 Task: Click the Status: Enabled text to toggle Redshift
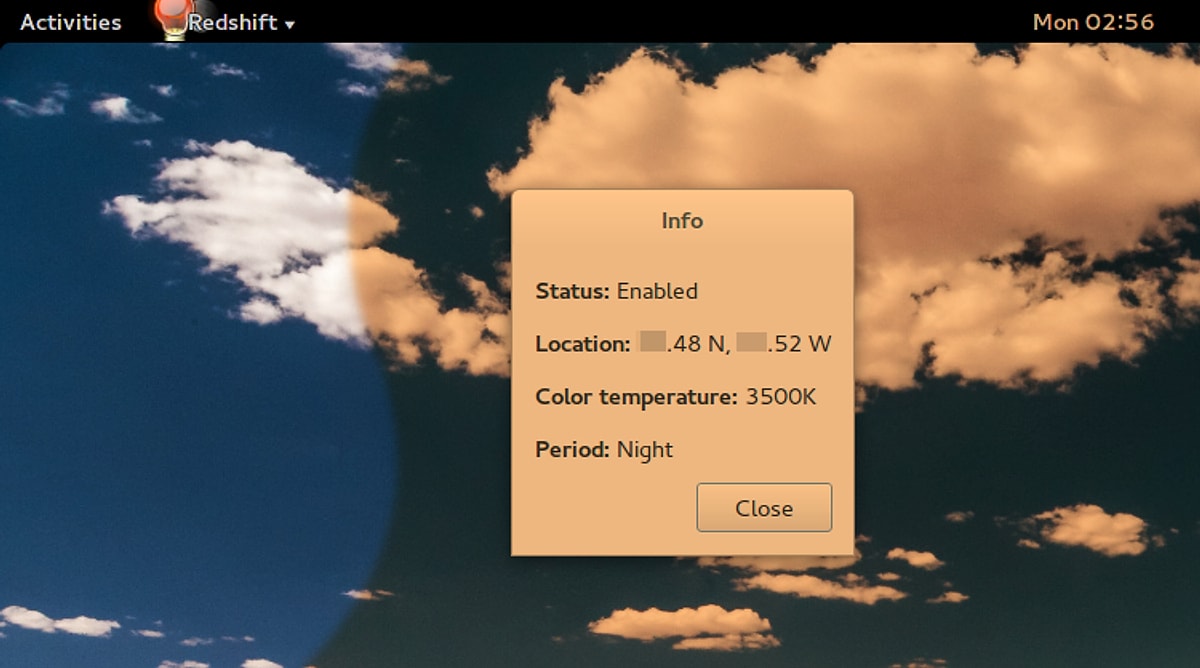[x=616, y=291]
